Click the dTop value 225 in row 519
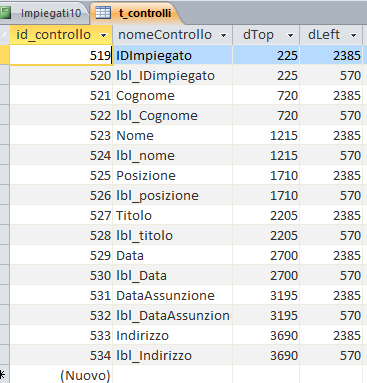Screen dimensions: 367x383 pyautogui.click(x=266, y=55)
